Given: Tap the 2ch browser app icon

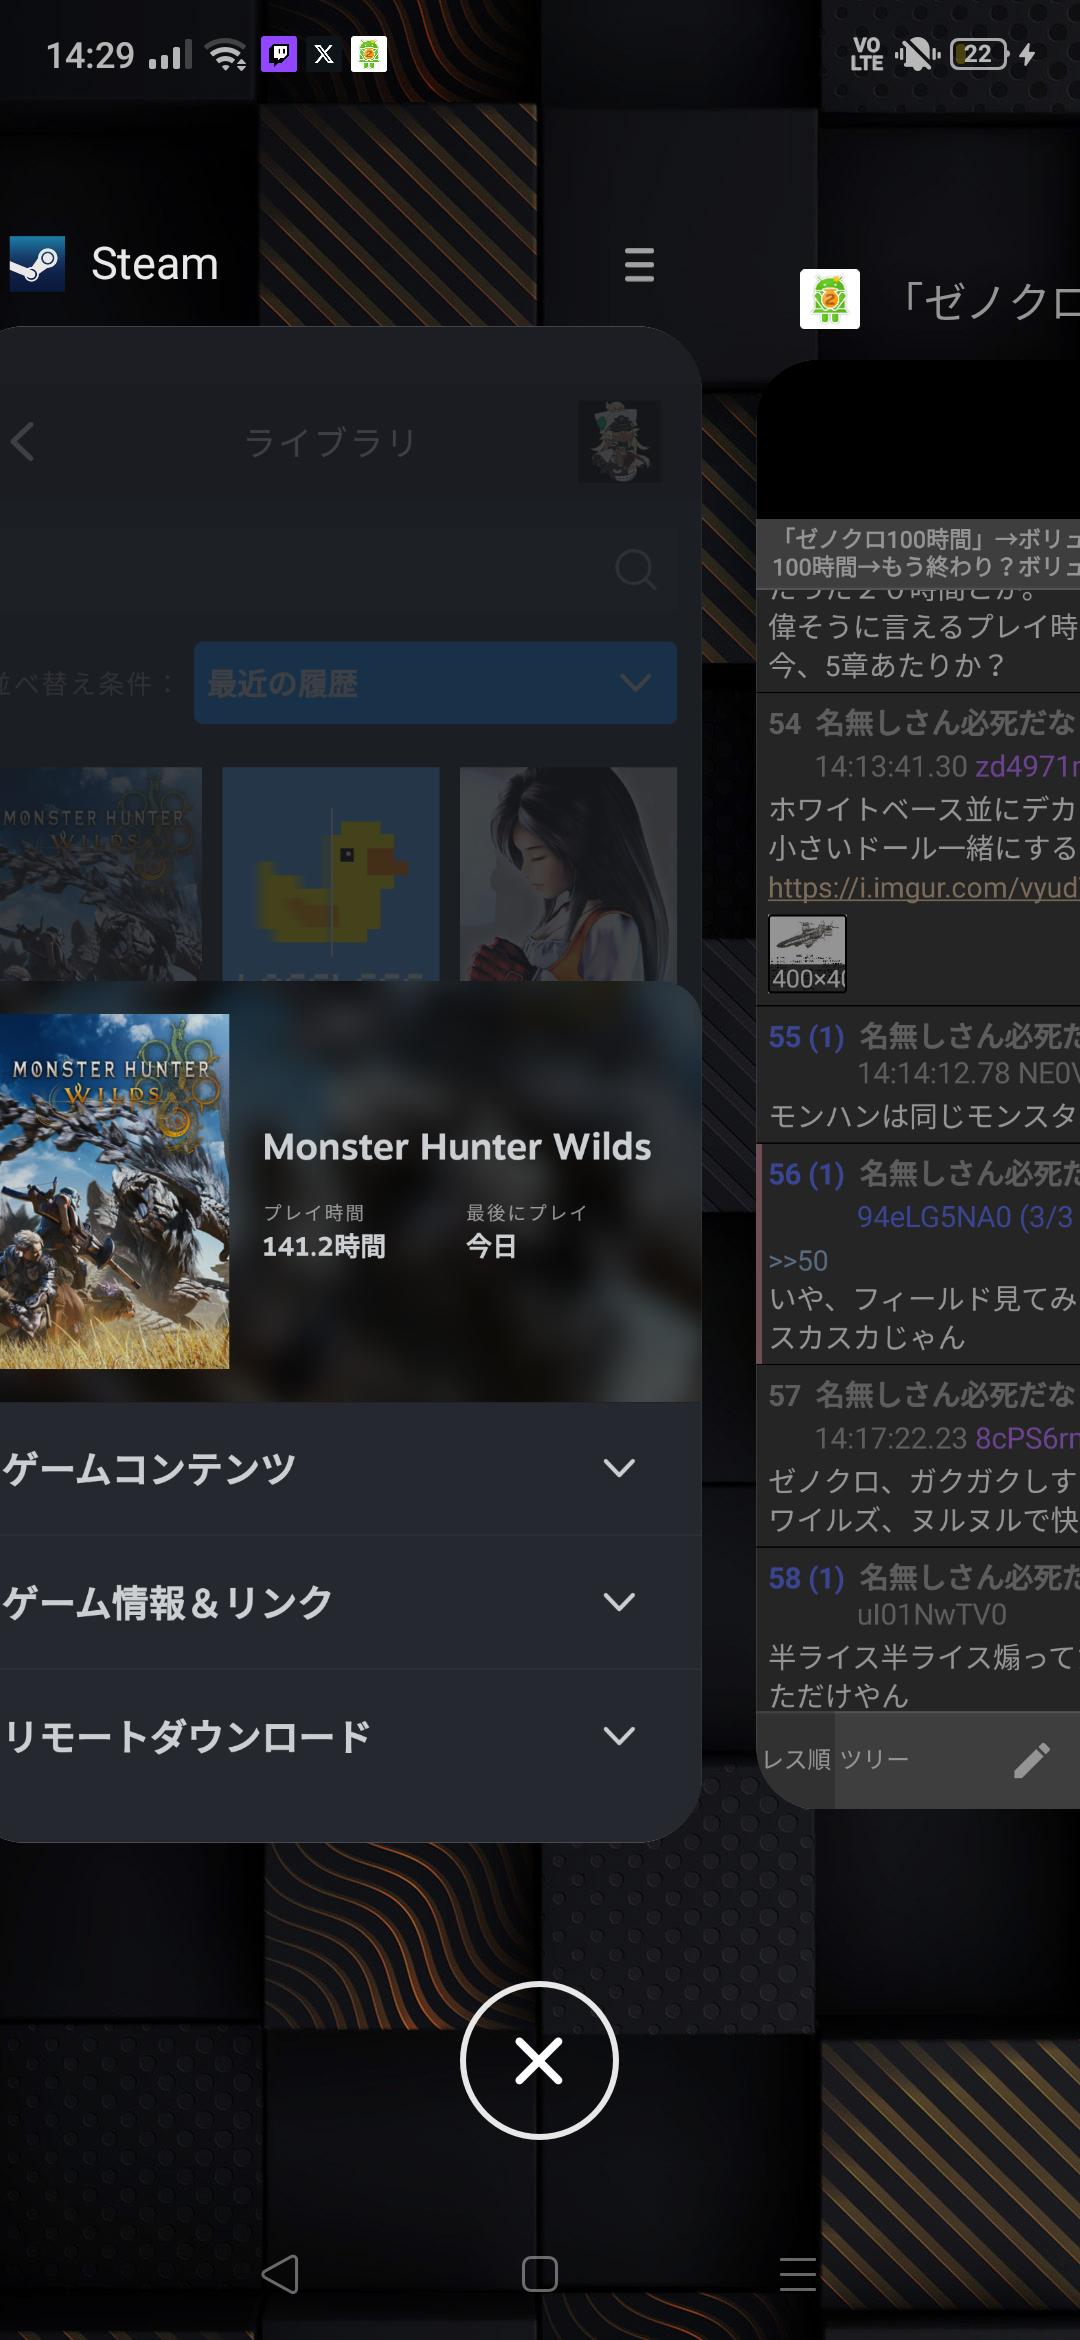Looking at the screenshot, I should [830, 299].
